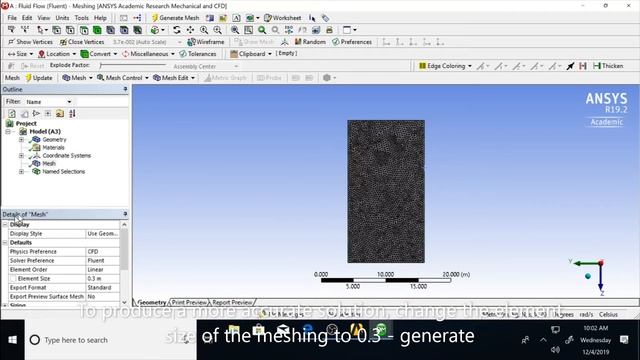Select the Rotate view tool
This screenshot has width=640, height=360.
click(x=176, y=30)
